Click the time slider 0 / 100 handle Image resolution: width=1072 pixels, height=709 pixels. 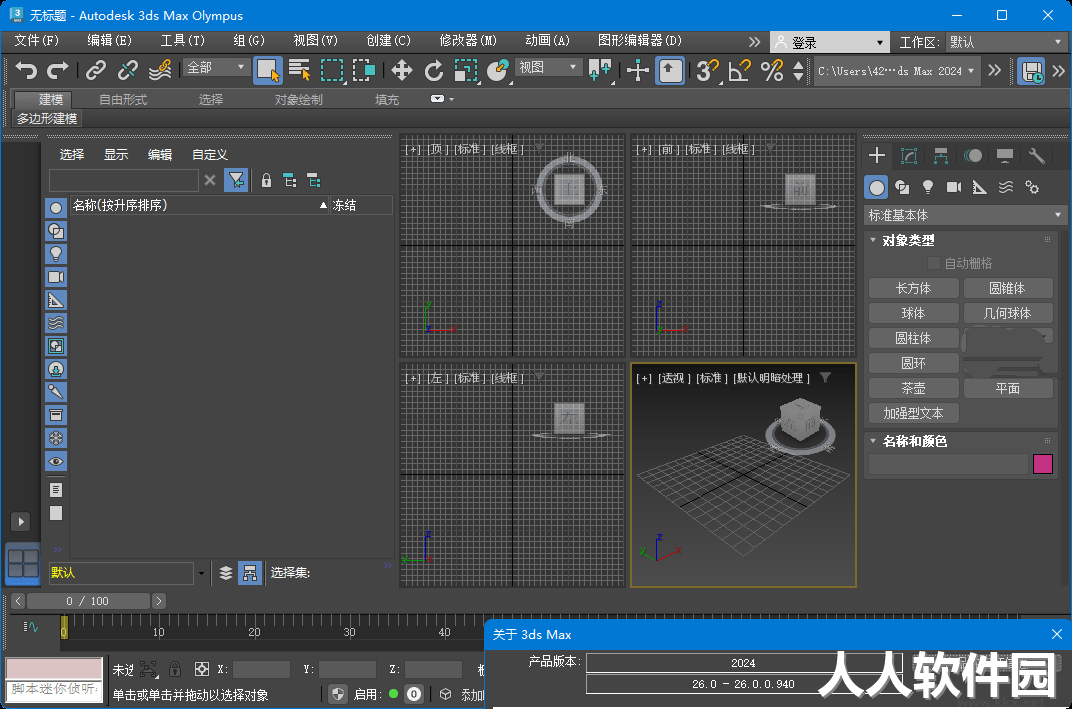[x=88, y=601]
